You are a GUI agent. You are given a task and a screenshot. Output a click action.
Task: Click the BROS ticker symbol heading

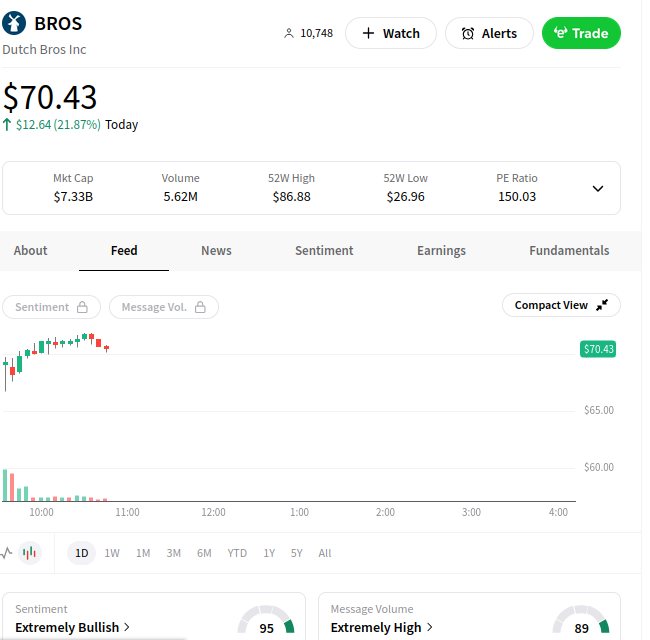pyautogui.click(x=58, y=24)
